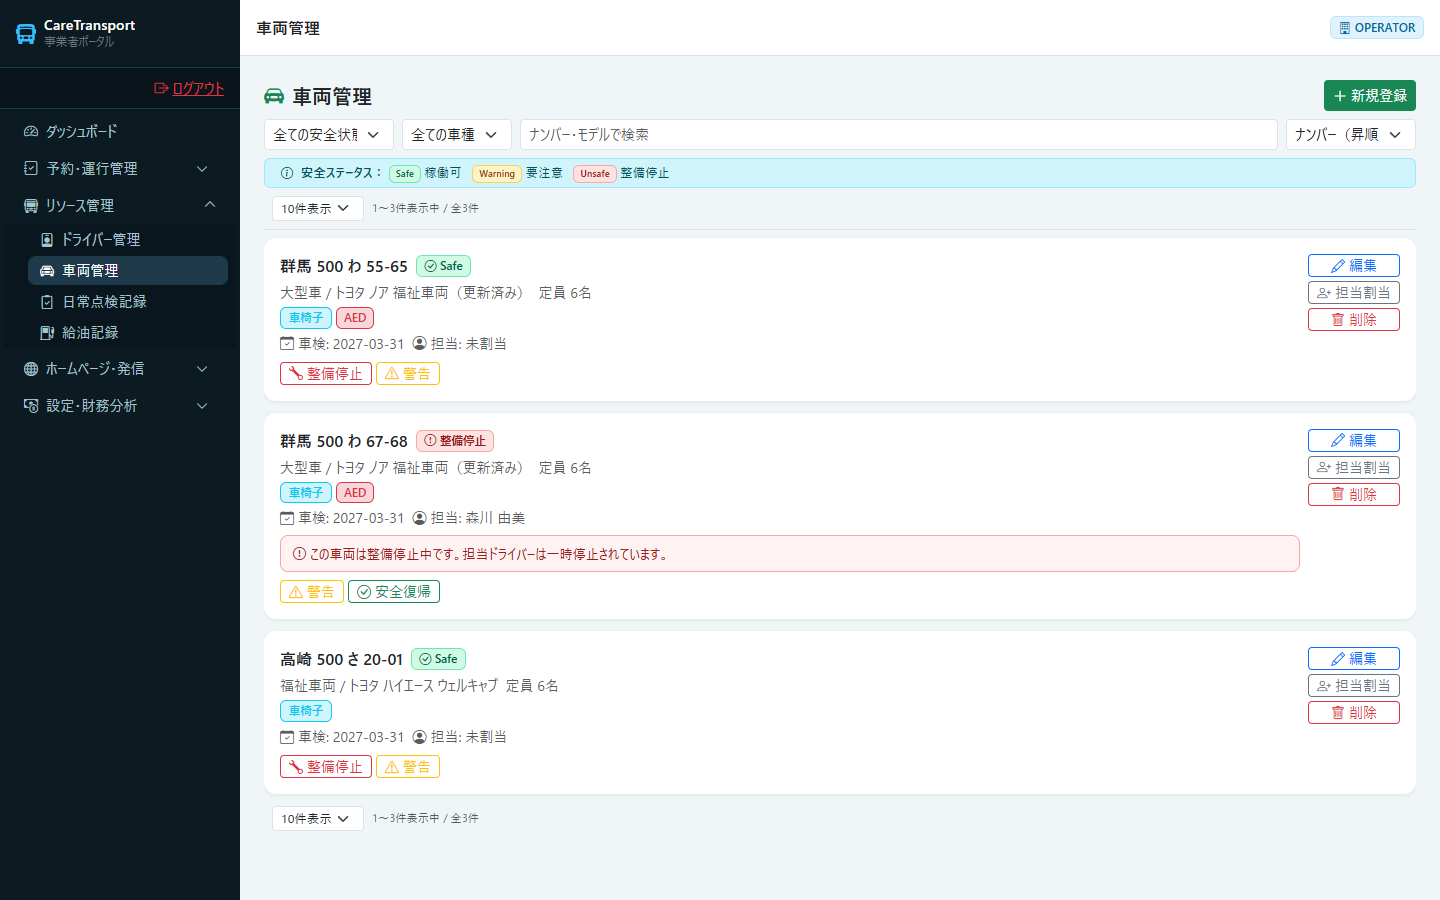Viewport: 1440px width, 900px height.
Task: Click Safe badge on 高崎 500 さ 20-01
Action: click(438, 659)
